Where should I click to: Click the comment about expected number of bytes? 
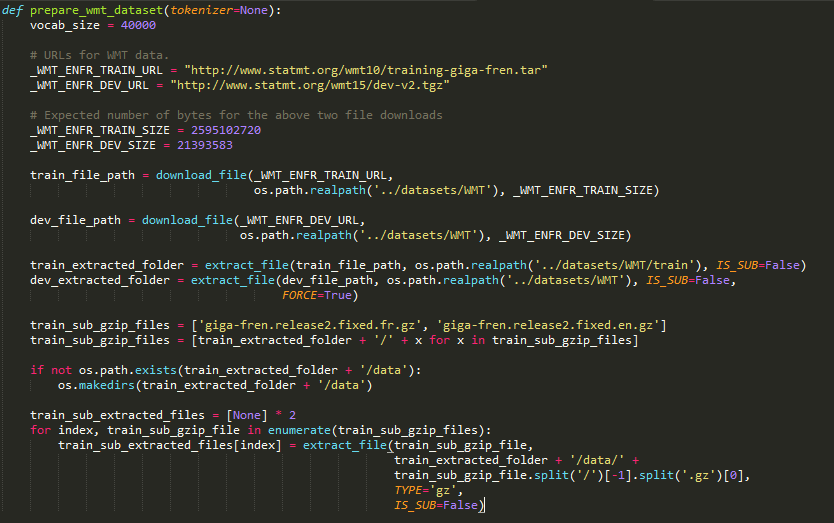[x=236, y=115]
